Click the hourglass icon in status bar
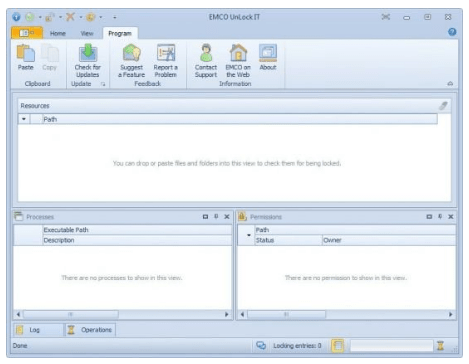The width and height of the screenshot is (469, 364). 440,345
